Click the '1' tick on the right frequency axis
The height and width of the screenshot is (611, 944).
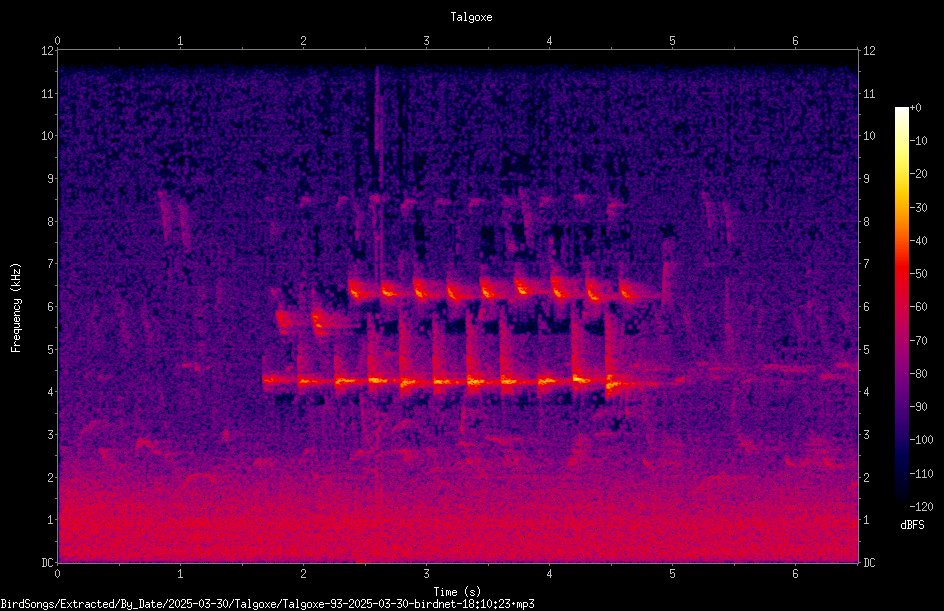pyautogui.click(x=866, y=520)
